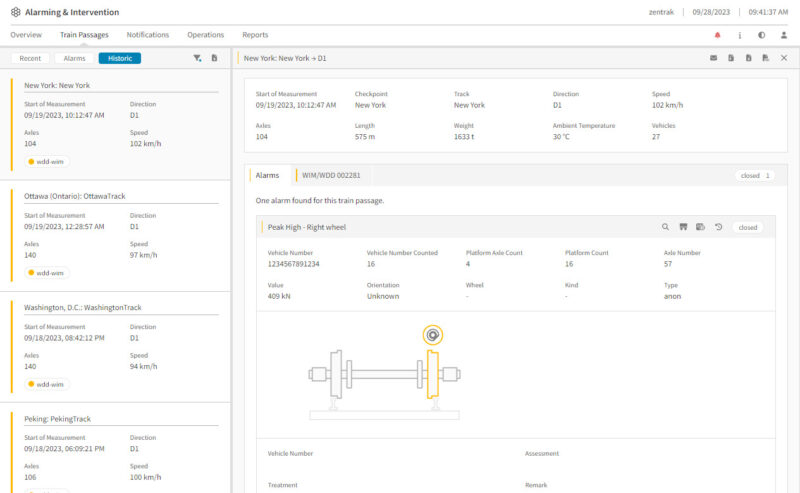Toggle the dark/light contrast theme icon
Image resolution: width=800 pixels, height=493 pixels.
click(x=761, y=35)
